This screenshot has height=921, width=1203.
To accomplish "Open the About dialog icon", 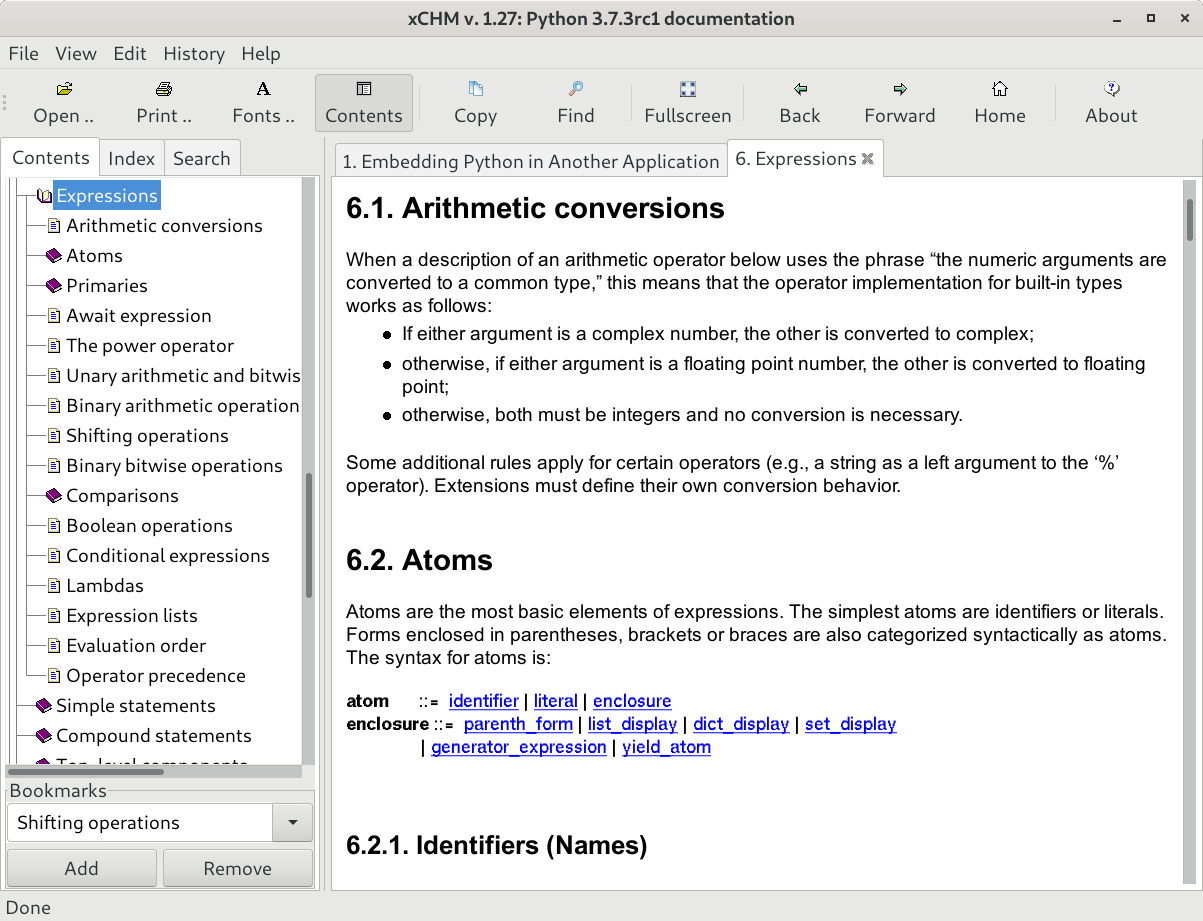I will pos(1111,90).
